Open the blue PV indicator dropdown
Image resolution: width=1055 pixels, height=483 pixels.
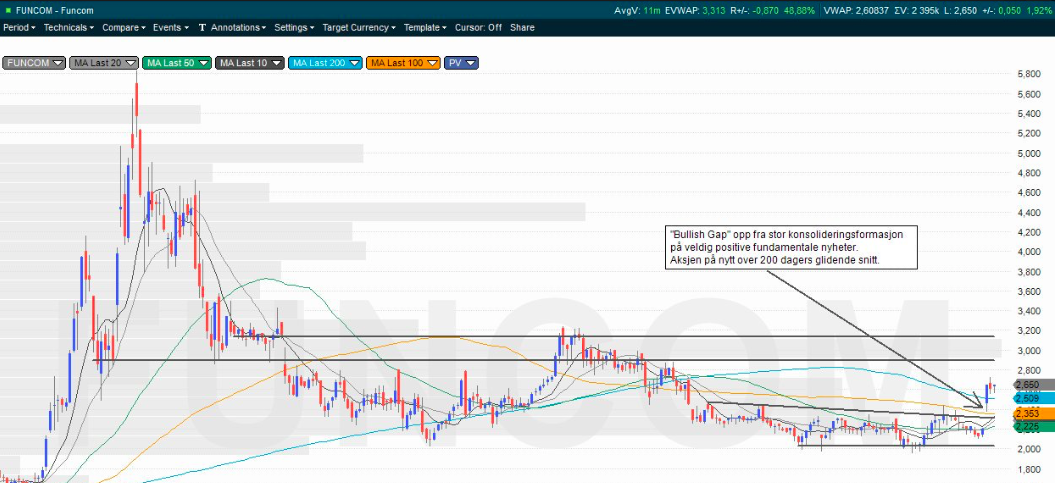(x=461, y=63)
